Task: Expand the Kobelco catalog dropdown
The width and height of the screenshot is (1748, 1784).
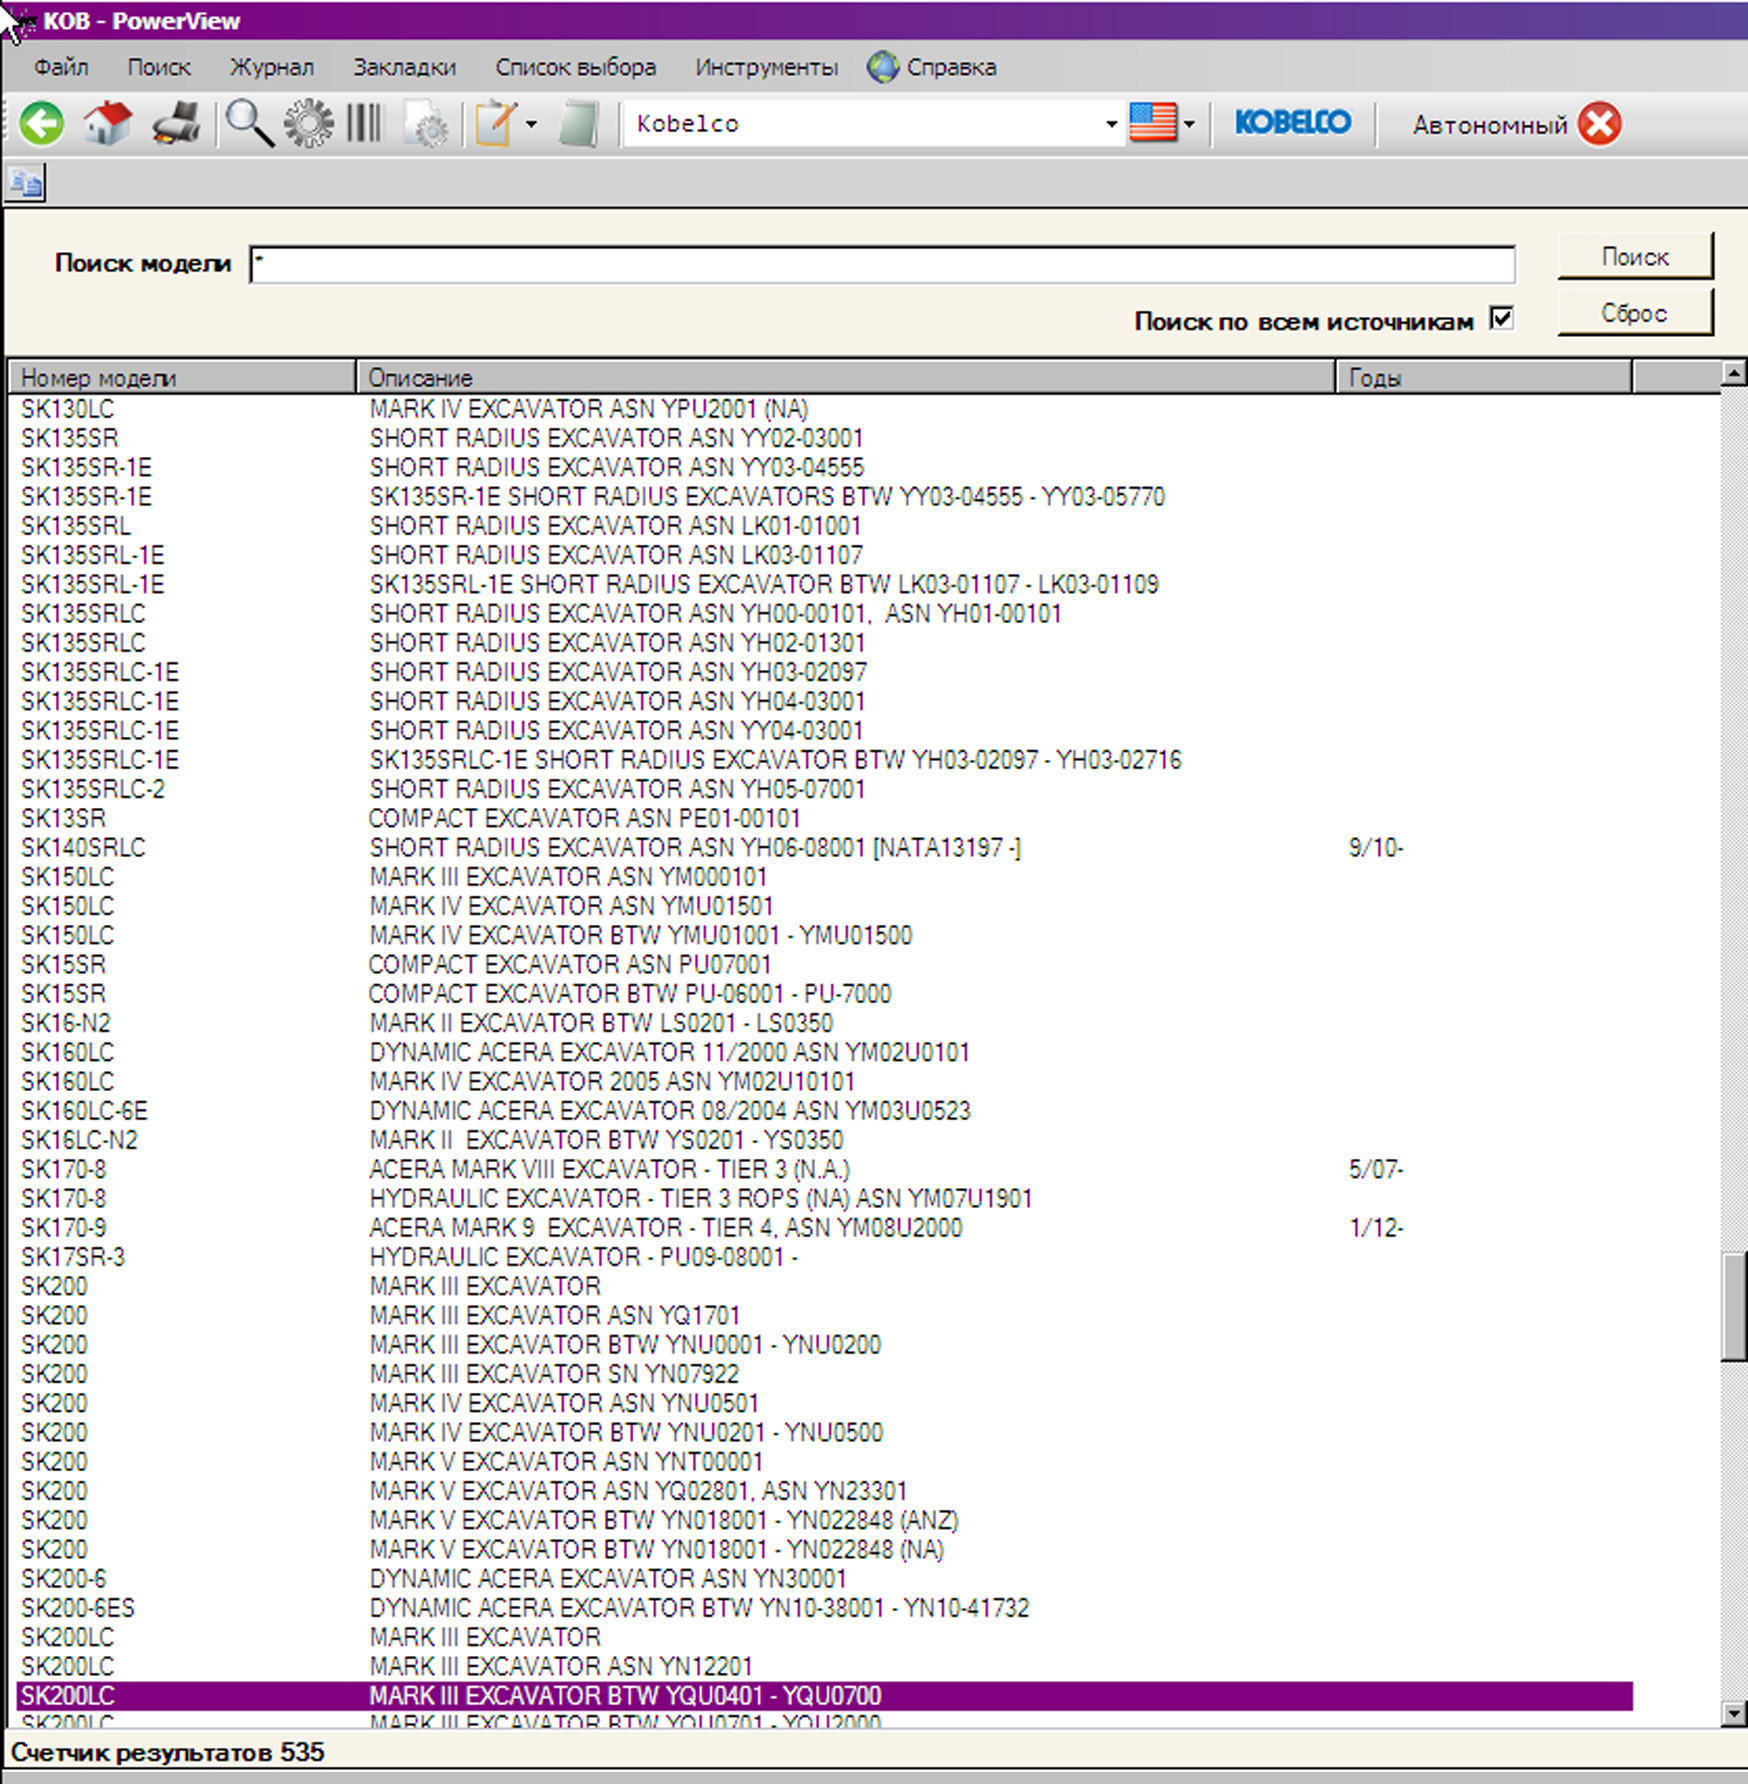Action: (x=1110, y=124)
